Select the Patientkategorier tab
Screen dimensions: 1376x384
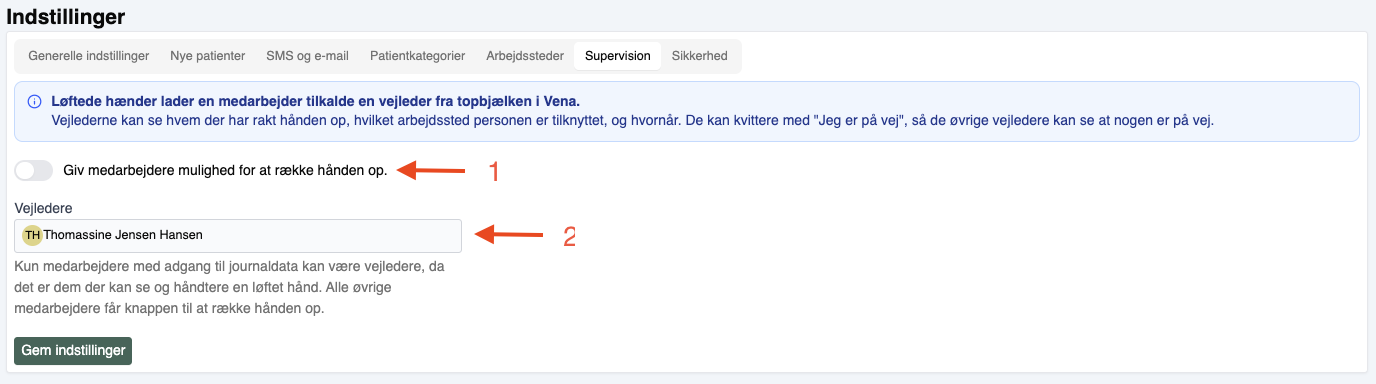pos(417,56)
